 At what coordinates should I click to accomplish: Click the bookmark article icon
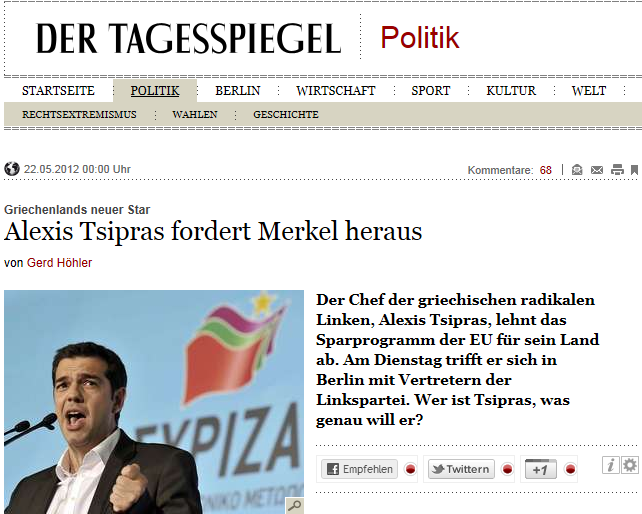[x=634, y=170]
